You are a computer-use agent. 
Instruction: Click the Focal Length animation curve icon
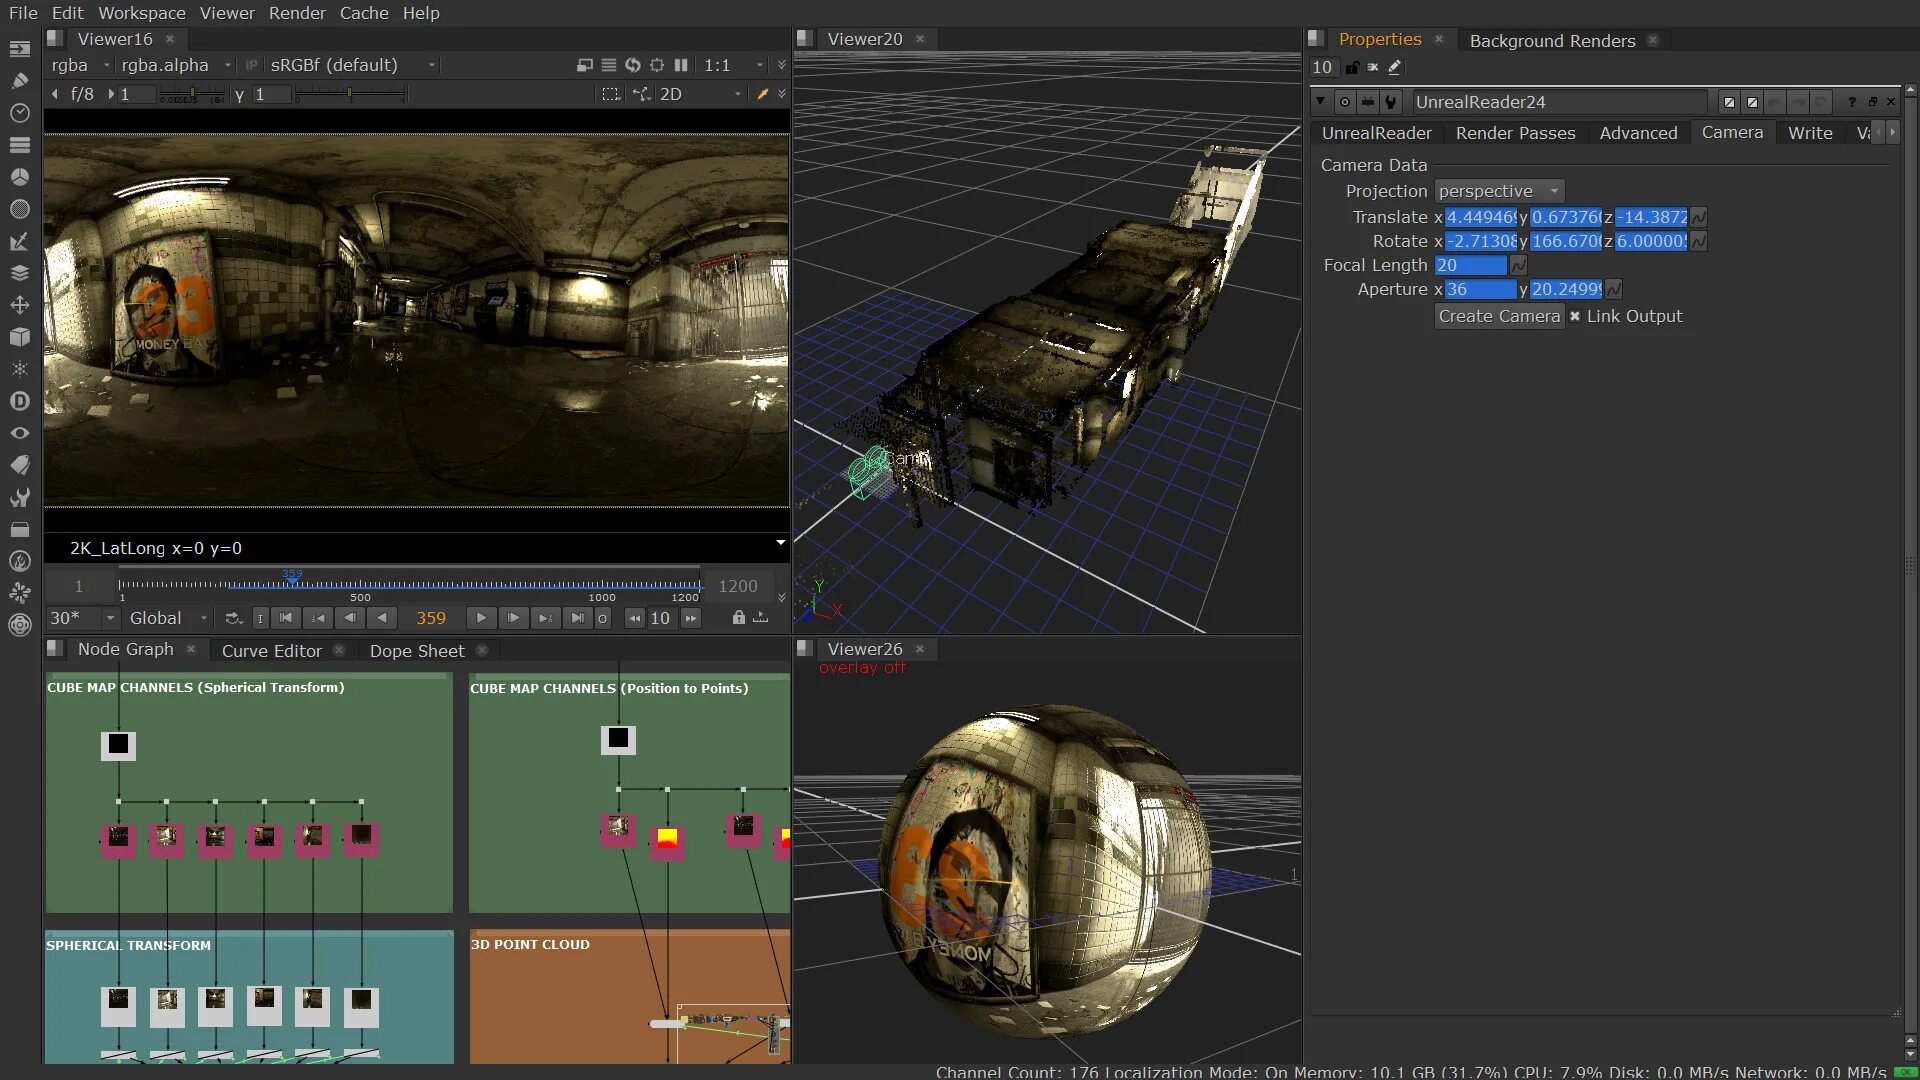click(x=1518, y=265)
